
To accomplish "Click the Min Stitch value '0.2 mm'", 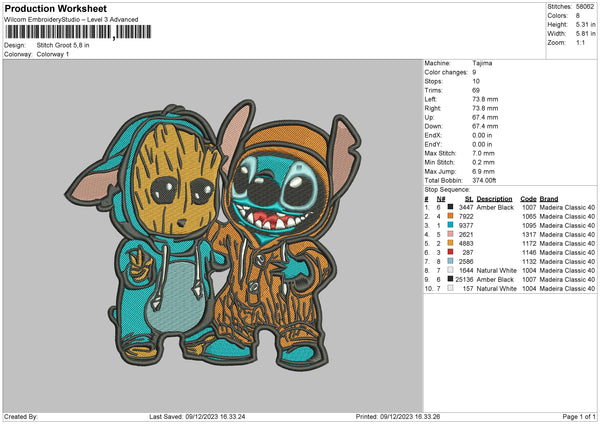I will [483, 162].
